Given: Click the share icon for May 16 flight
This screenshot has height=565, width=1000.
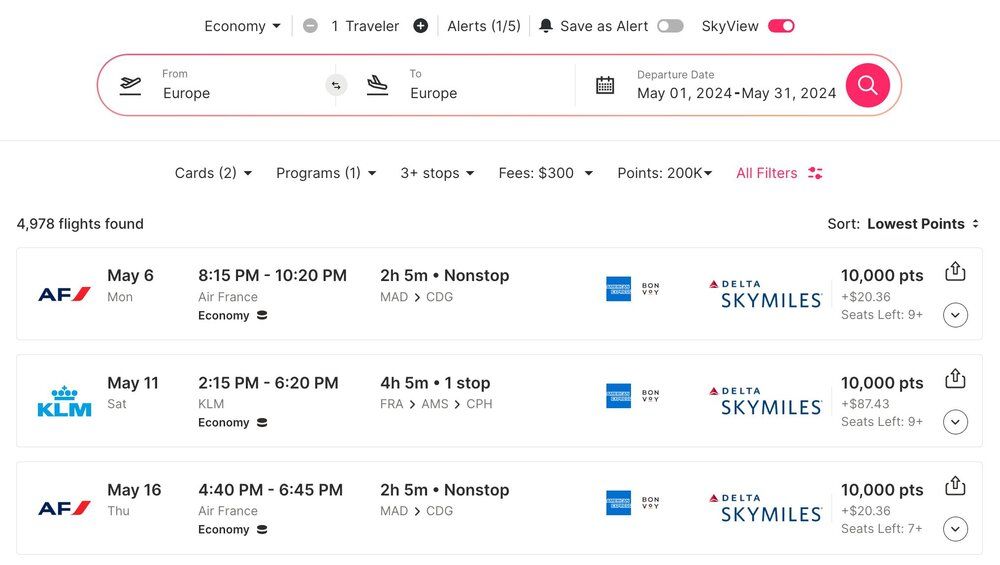Looking at the screenshot, I should coord(955,485).
